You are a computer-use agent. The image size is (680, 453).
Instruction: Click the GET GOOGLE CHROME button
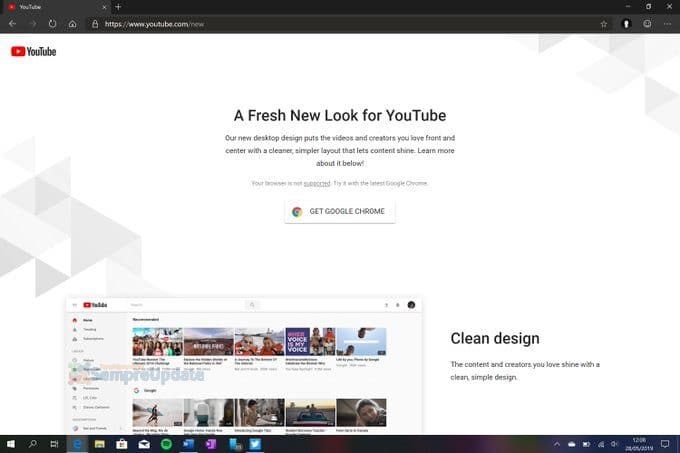pyautogui.click(x=340, y=212)
